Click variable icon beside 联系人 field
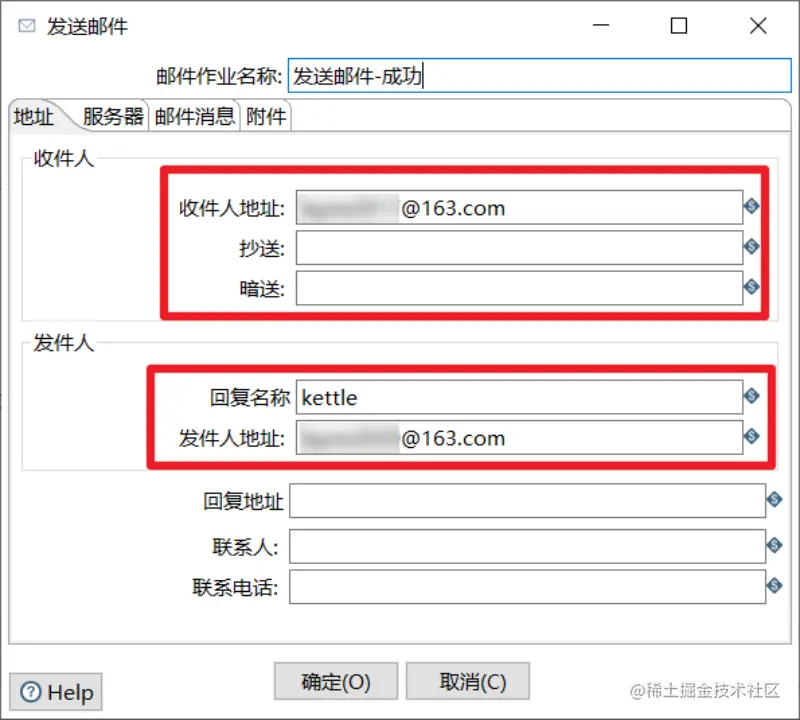This screenshot has width=800, height=720. 774,545
